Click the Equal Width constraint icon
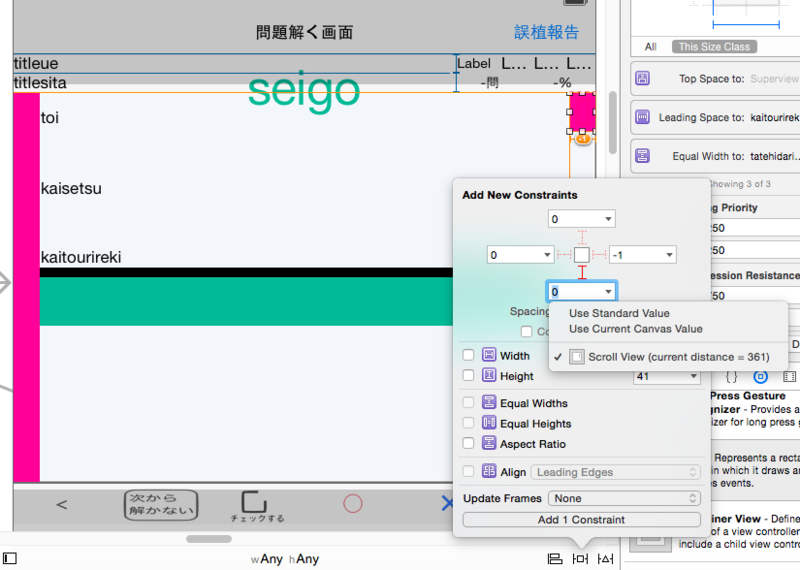 [642, 156]
